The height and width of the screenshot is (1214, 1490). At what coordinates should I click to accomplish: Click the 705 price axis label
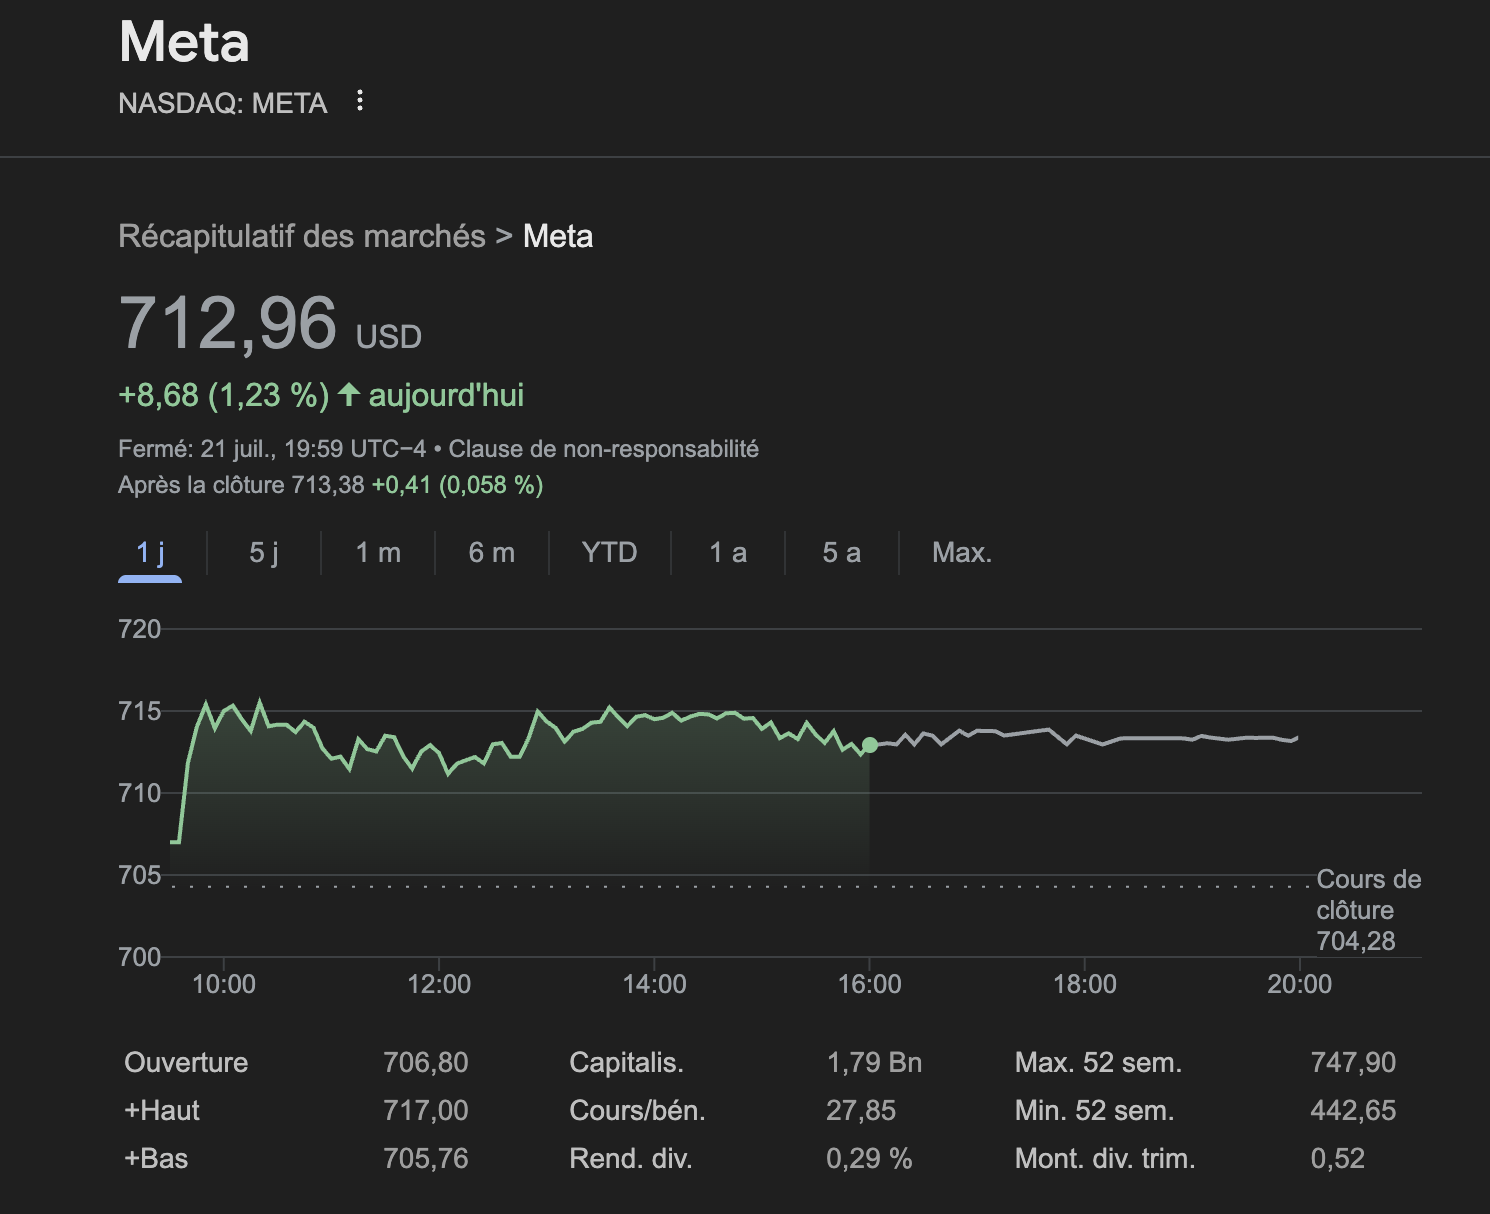click(139, 875)
